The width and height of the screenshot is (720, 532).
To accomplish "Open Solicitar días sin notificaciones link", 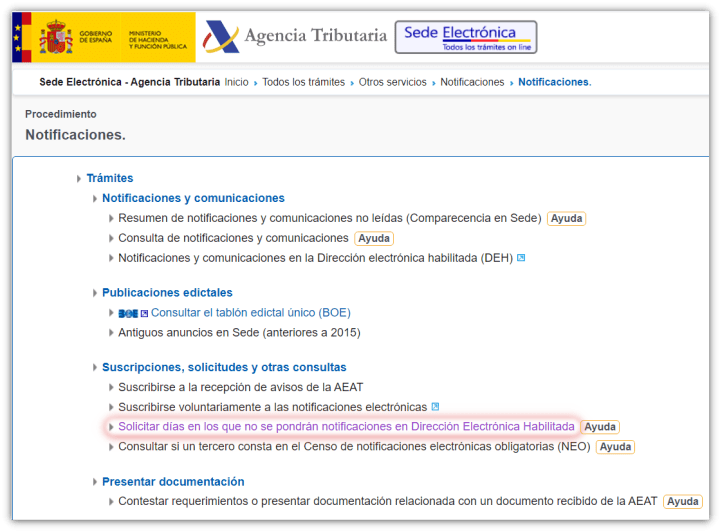I will point(346,426).
